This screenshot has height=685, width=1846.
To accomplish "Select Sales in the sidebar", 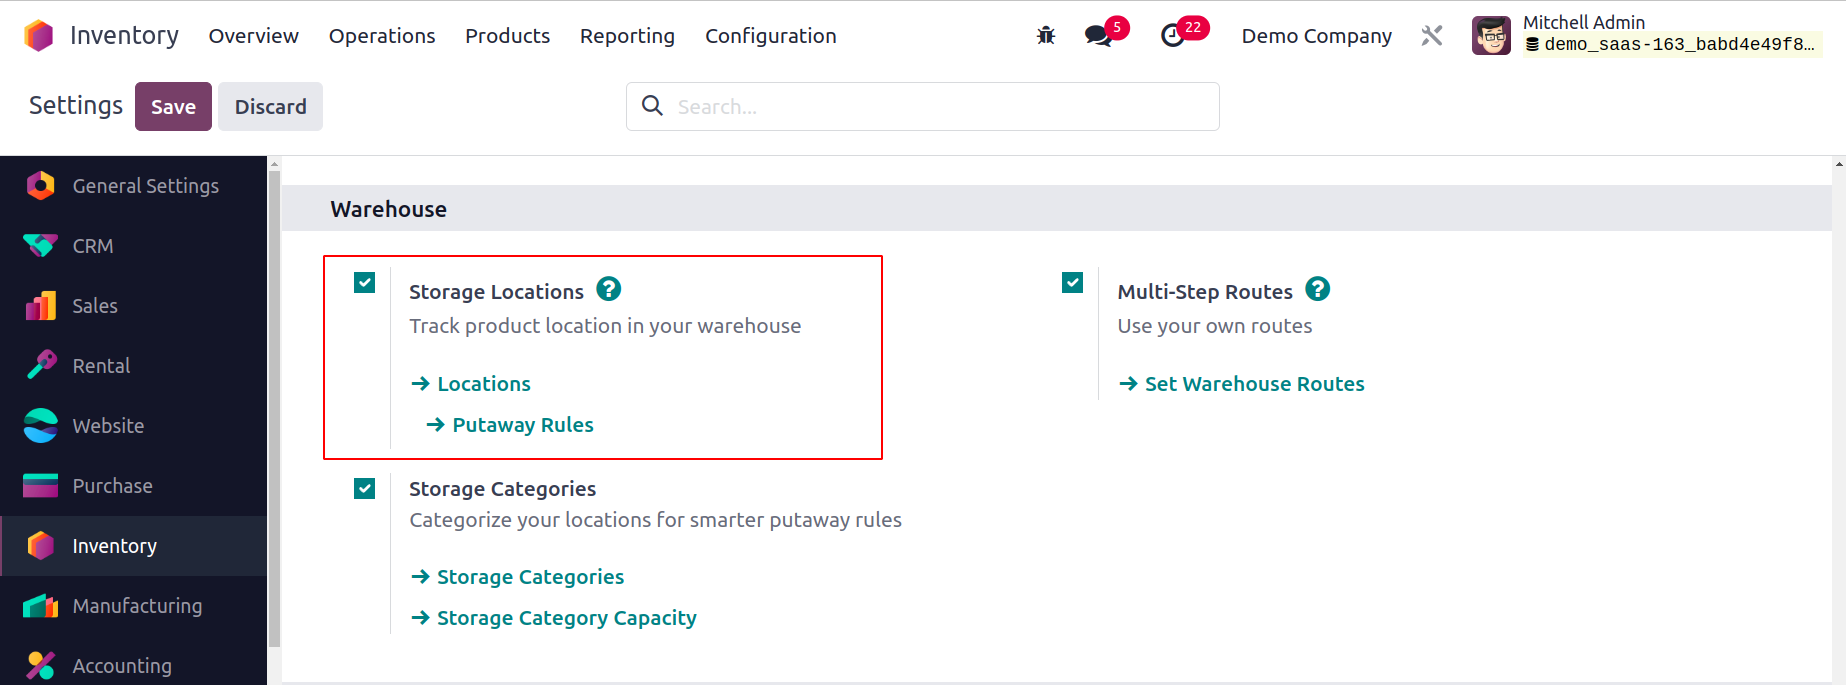I will click(x=134, y=306).
